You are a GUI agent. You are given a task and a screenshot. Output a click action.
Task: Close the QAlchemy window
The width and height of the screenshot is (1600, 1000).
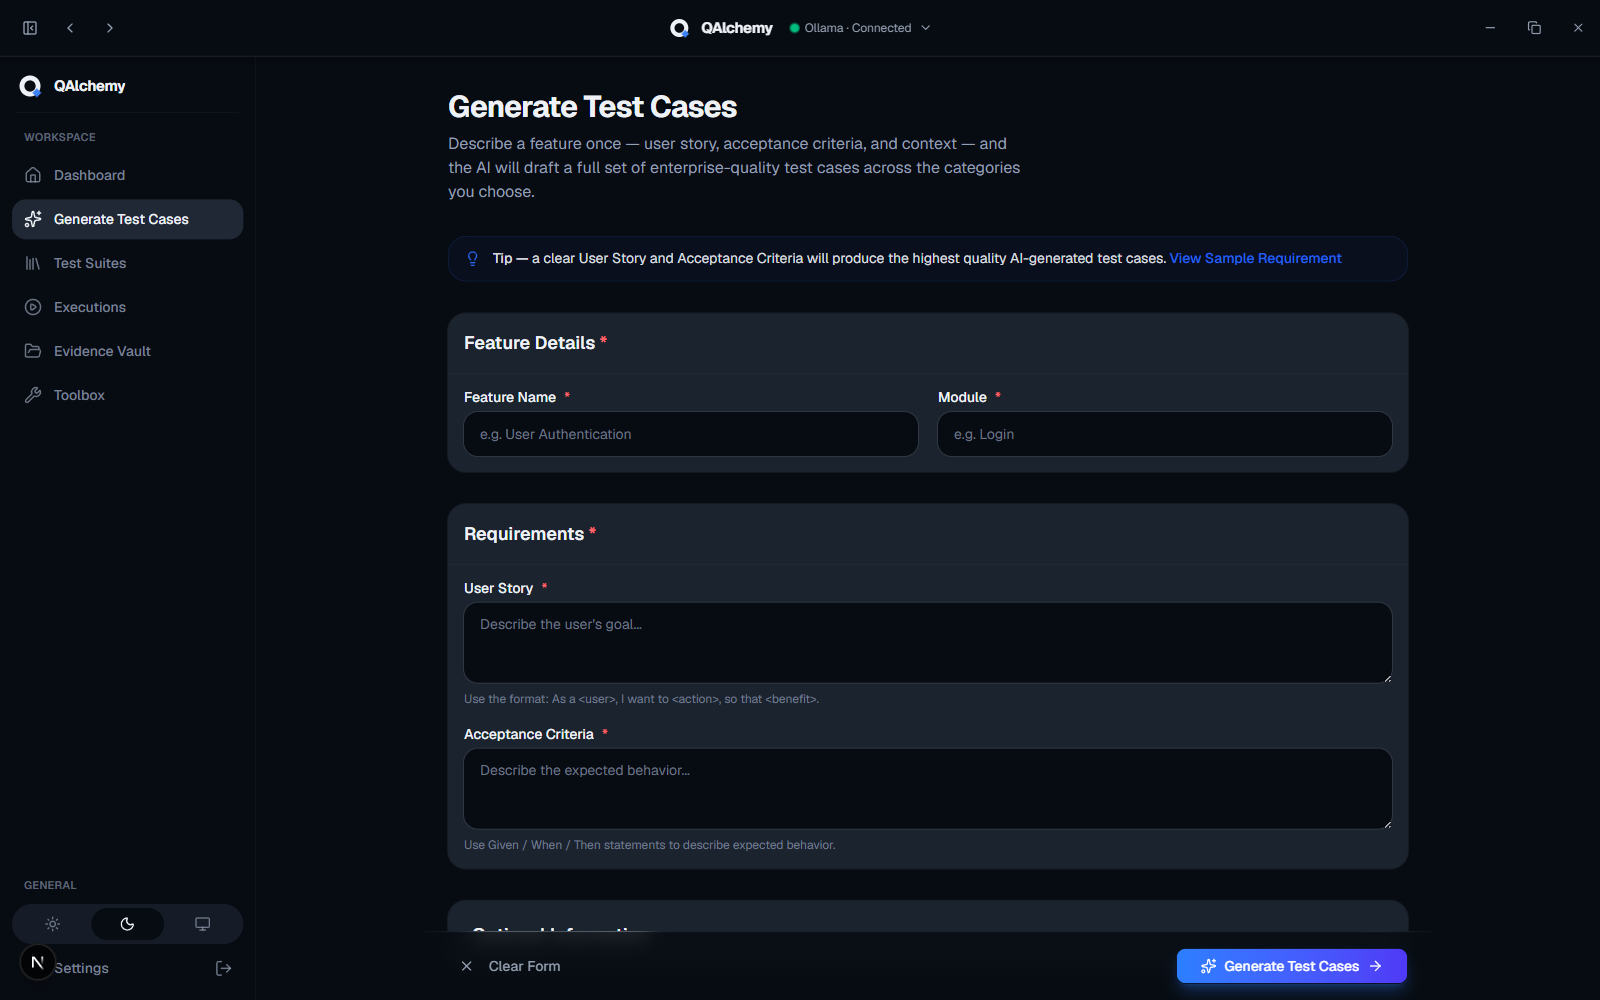(1578, 28)
